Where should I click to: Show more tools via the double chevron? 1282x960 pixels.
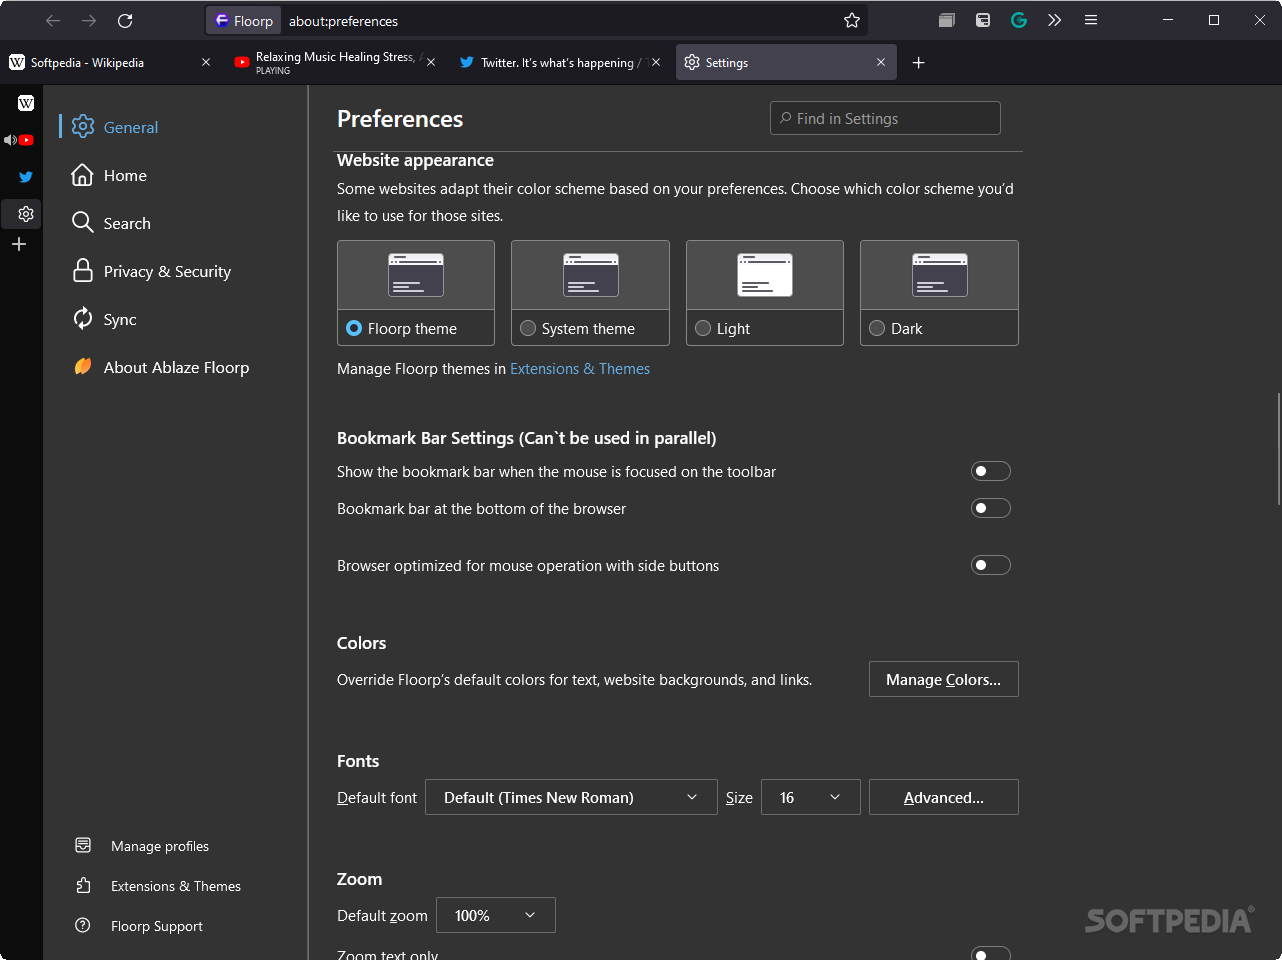click(1054, 20)
